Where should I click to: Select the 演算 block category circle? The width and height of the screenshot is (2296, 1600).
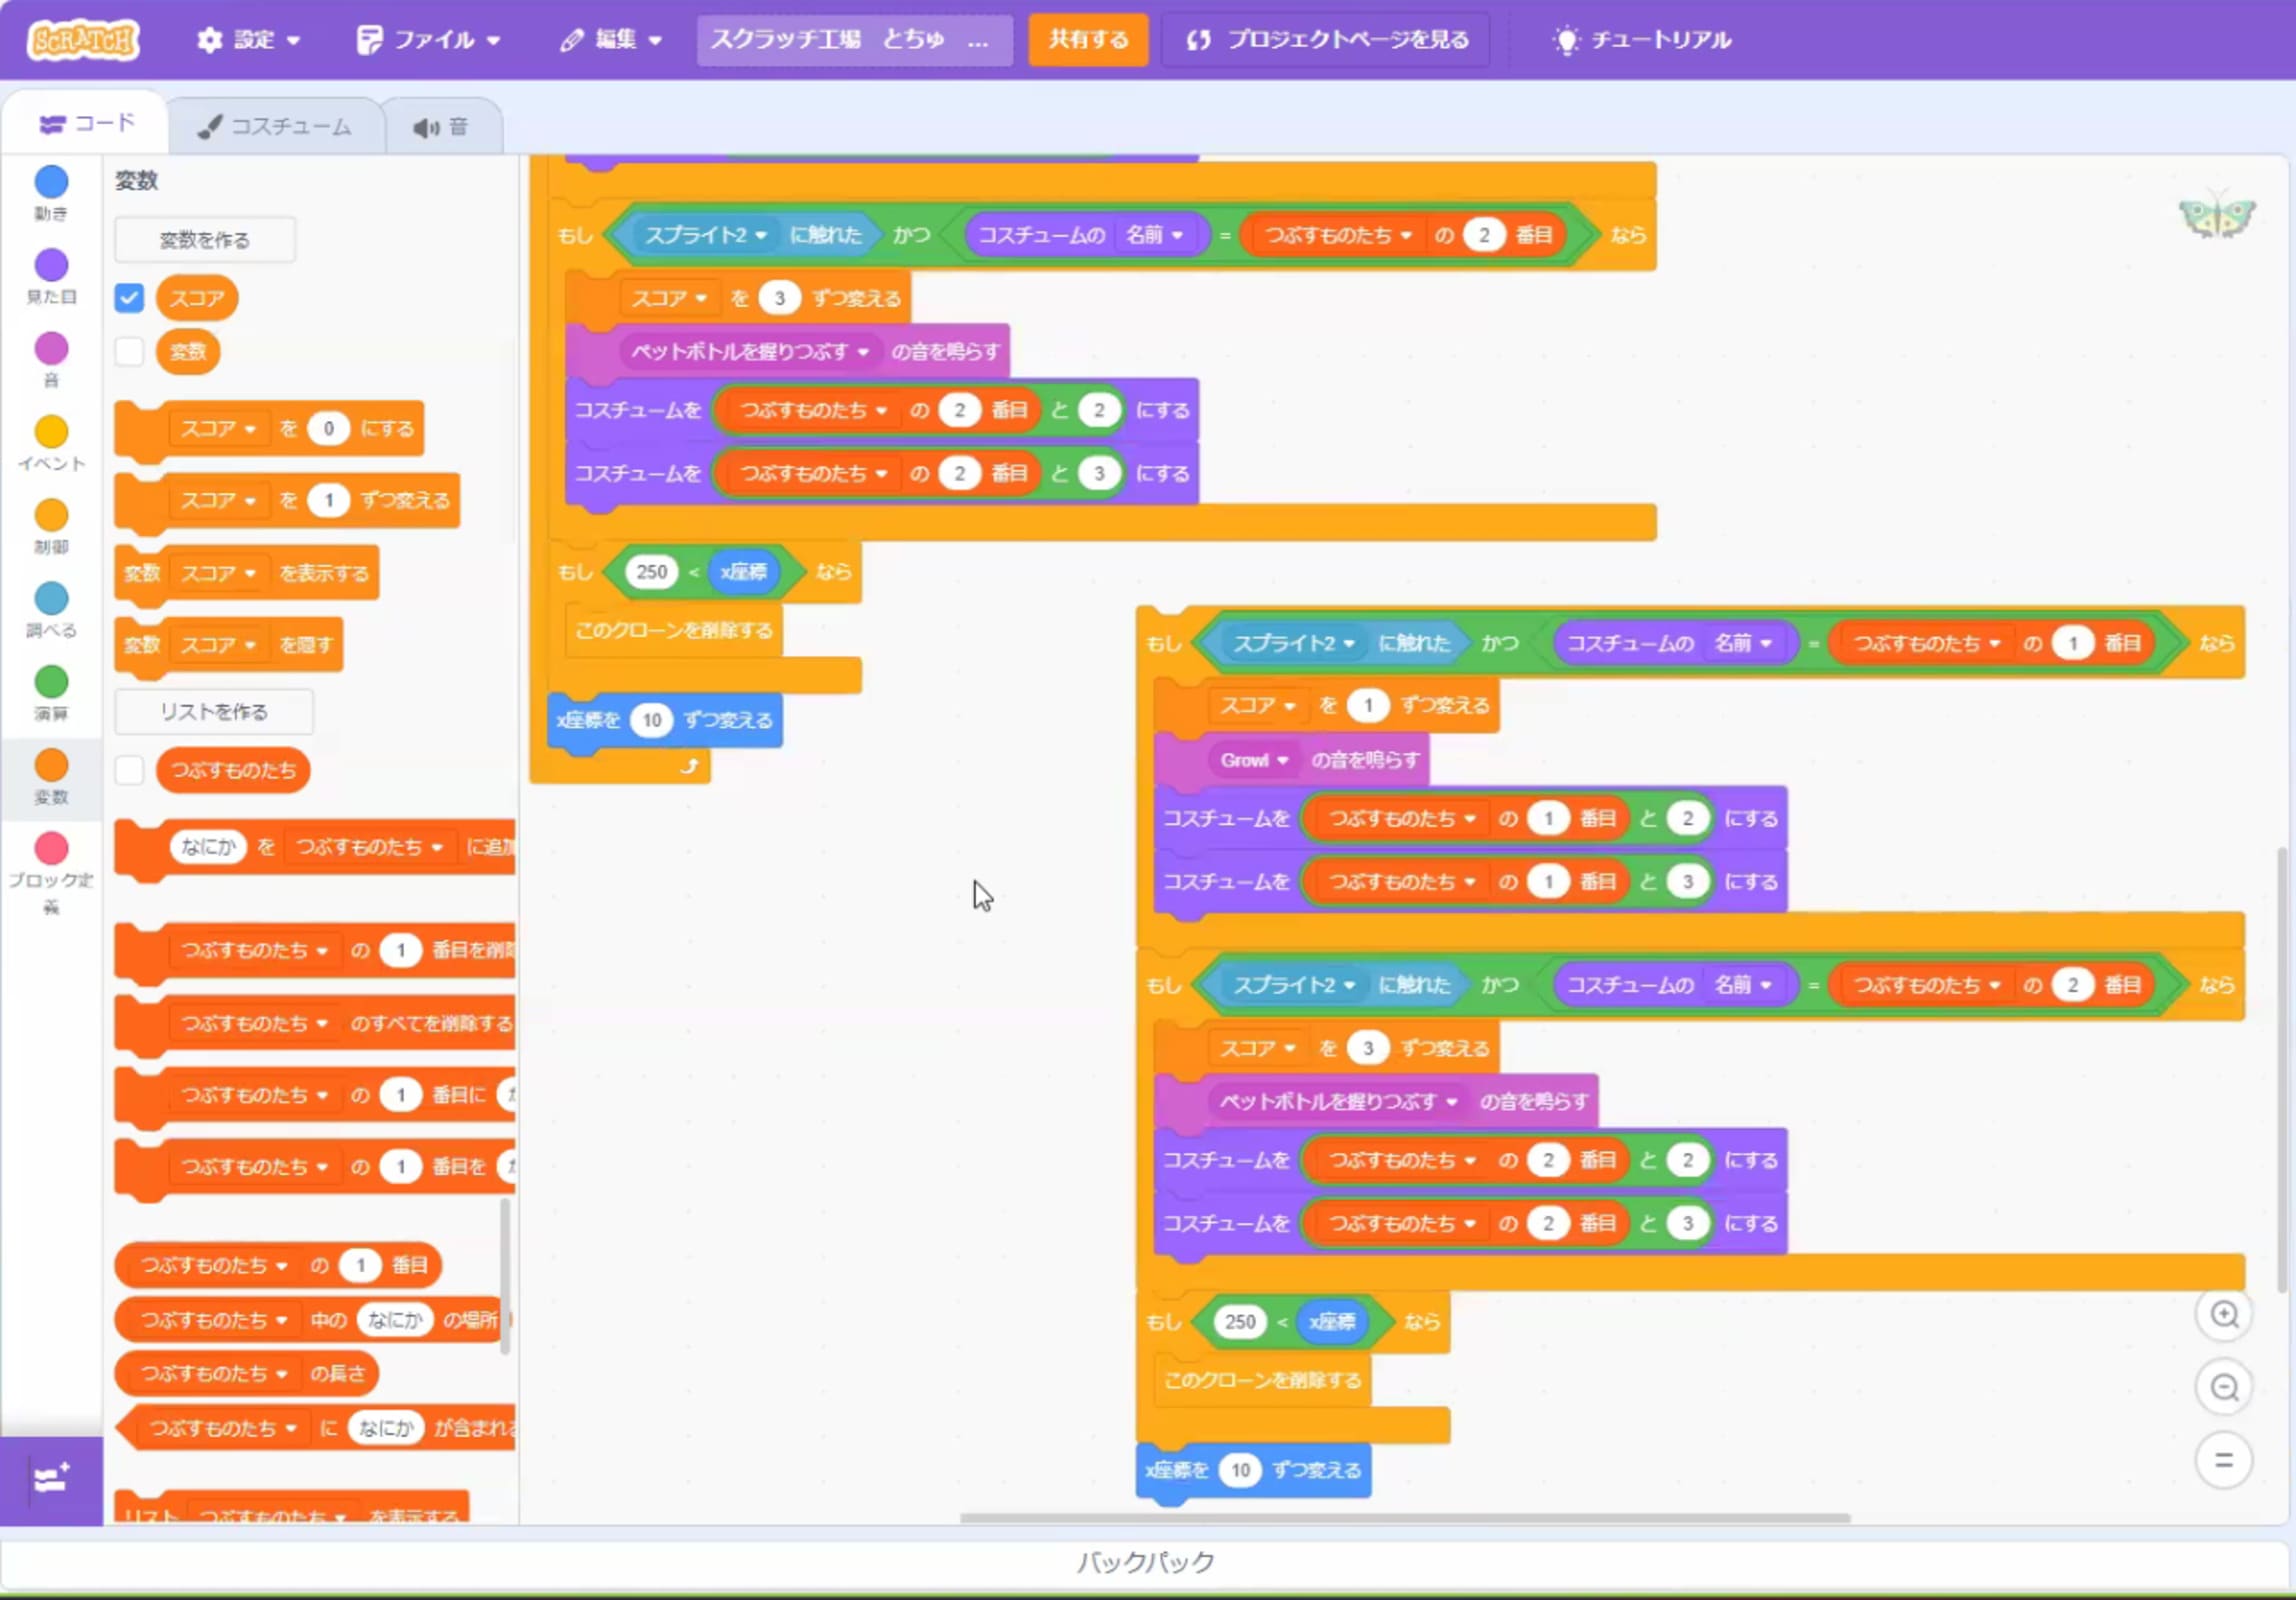click(x=51, y=682)
